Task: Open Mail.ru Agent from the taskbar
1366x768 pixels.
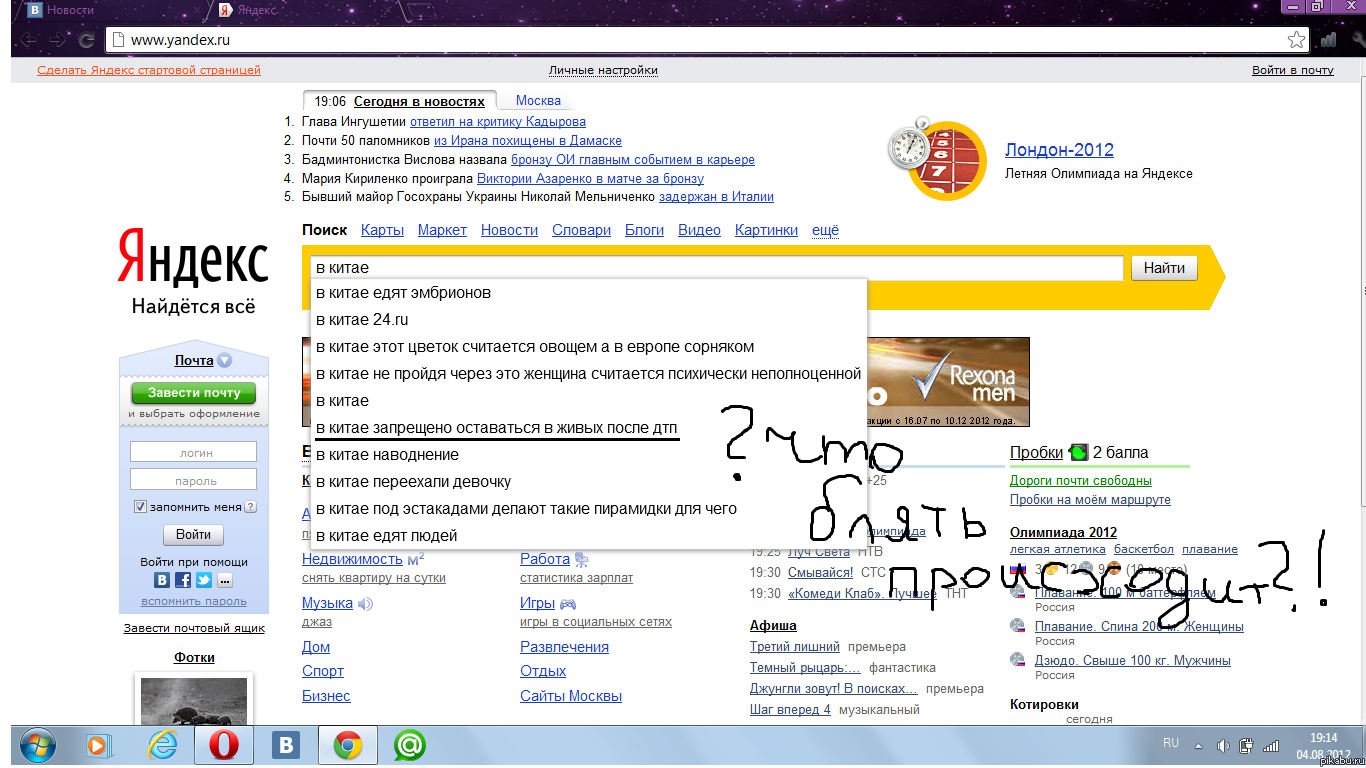Action: [x=409, y=745]
